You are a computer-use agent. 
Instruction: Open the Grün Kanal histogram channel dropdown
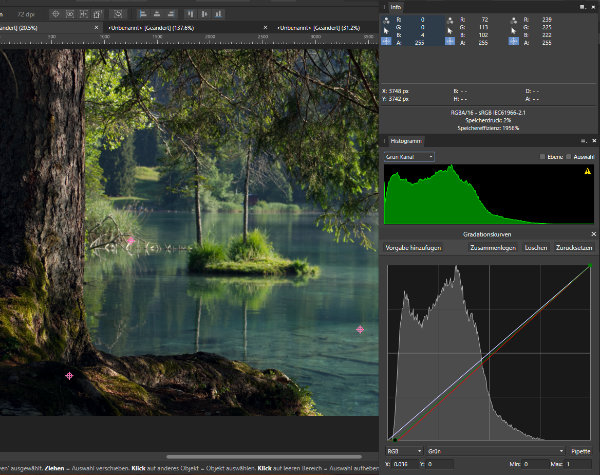(409, 157)
